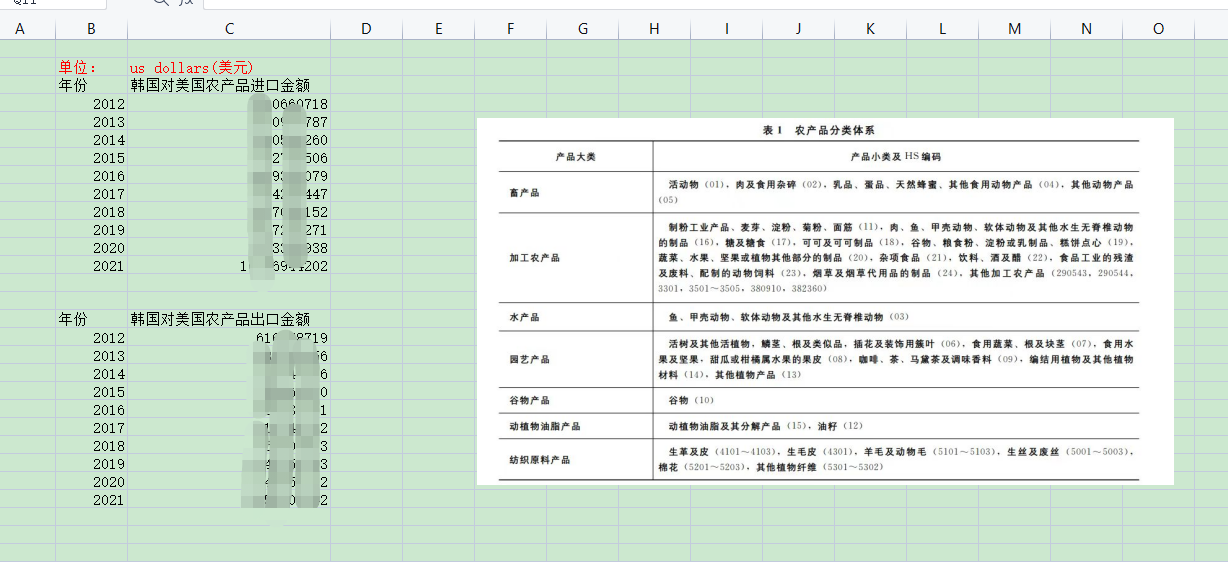
Task: Select column N header
Action: pyautogui.click(x=1086, y=29)
